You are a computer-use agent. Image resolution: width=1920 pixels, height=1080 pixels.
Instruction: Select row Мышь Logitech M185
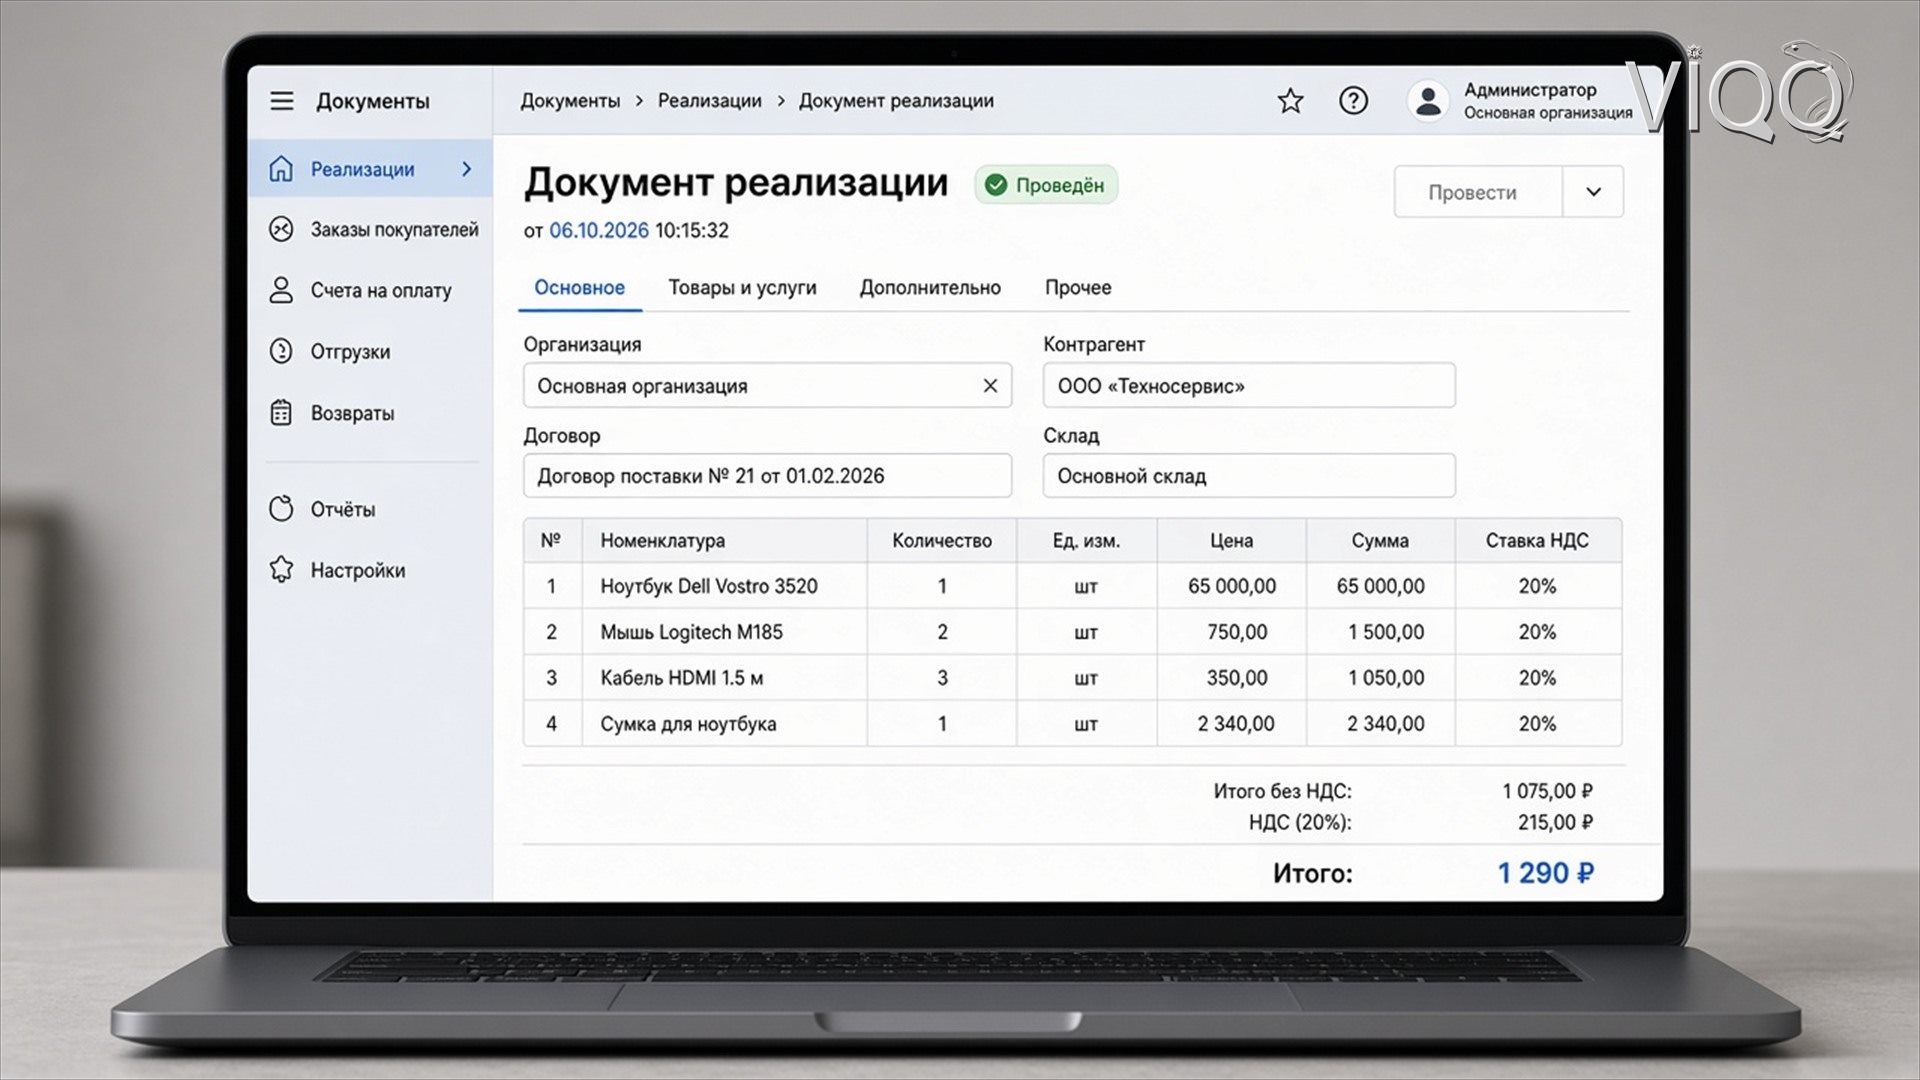pos(1072,632)
